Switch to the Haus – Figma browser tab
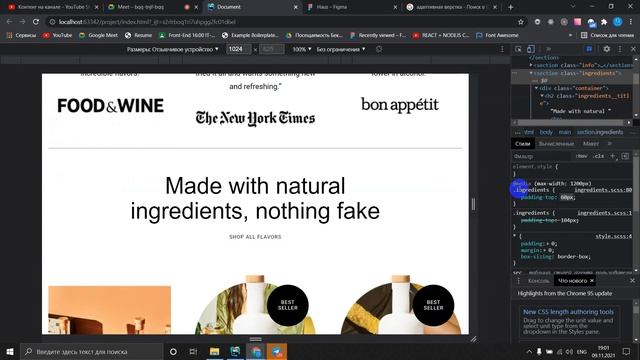The width and height of the screenshot is (640, 360). pyautogui.click(x=351, y=7)
